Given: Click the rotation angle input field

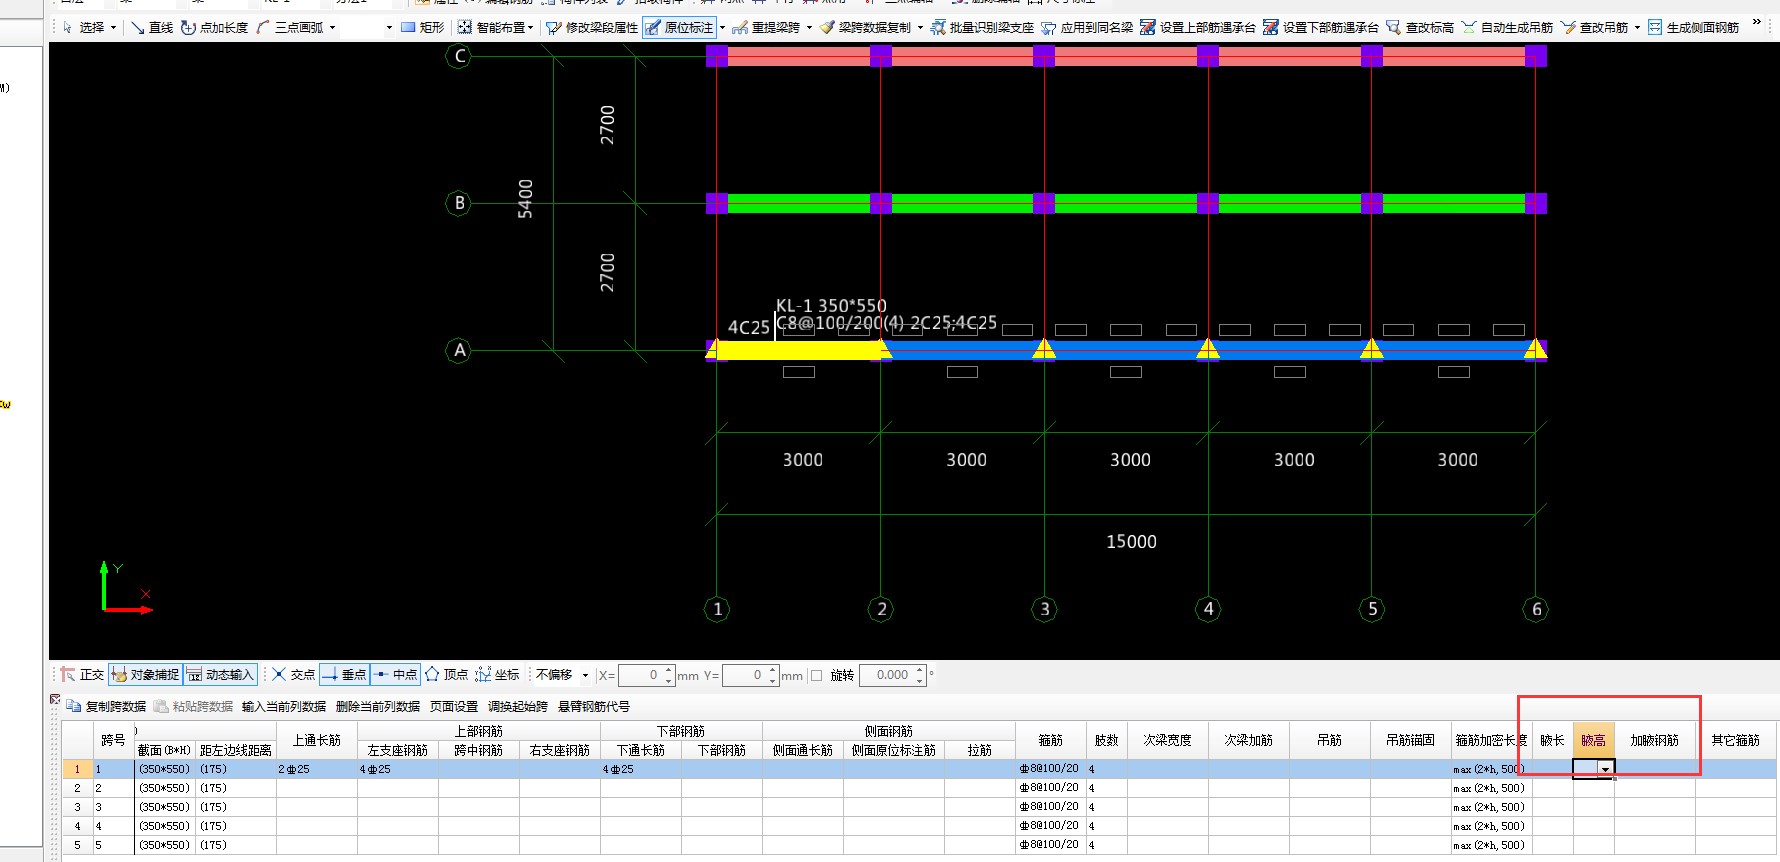Looking at the screenshot, I should (887, 675).
